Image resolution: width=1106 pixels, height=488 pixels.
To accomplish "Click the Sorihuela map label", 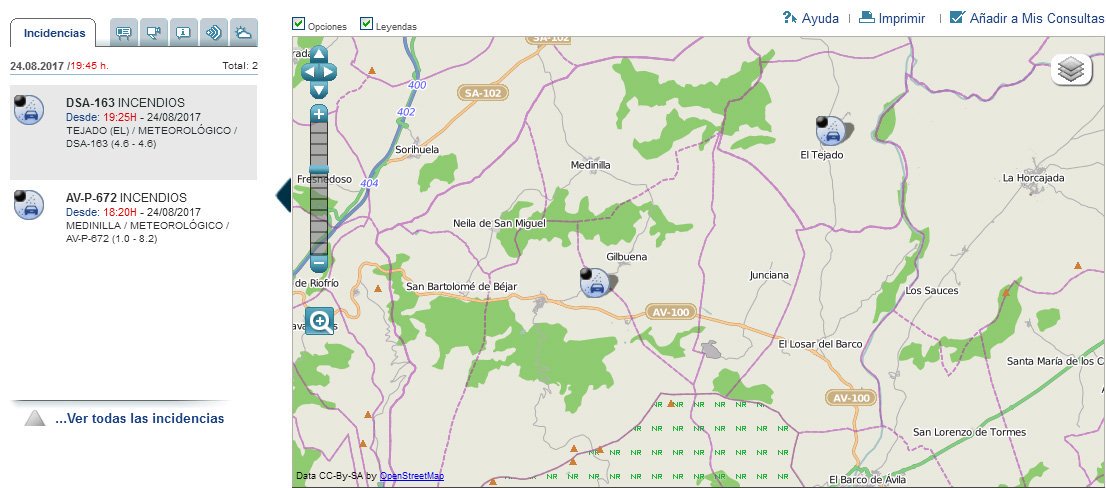I will (417, 150).
